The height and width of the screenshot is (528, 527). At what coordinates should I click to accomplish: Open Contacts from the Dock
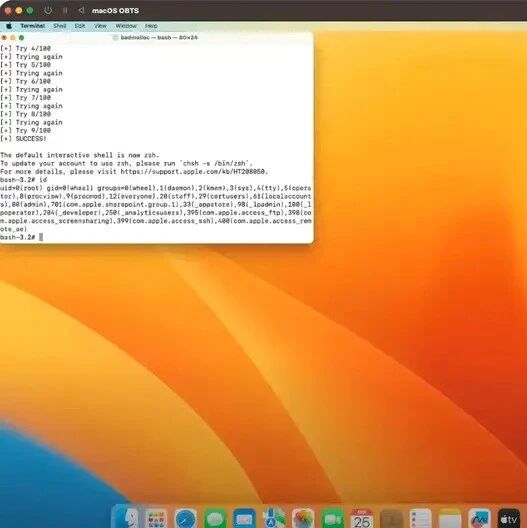391,519
